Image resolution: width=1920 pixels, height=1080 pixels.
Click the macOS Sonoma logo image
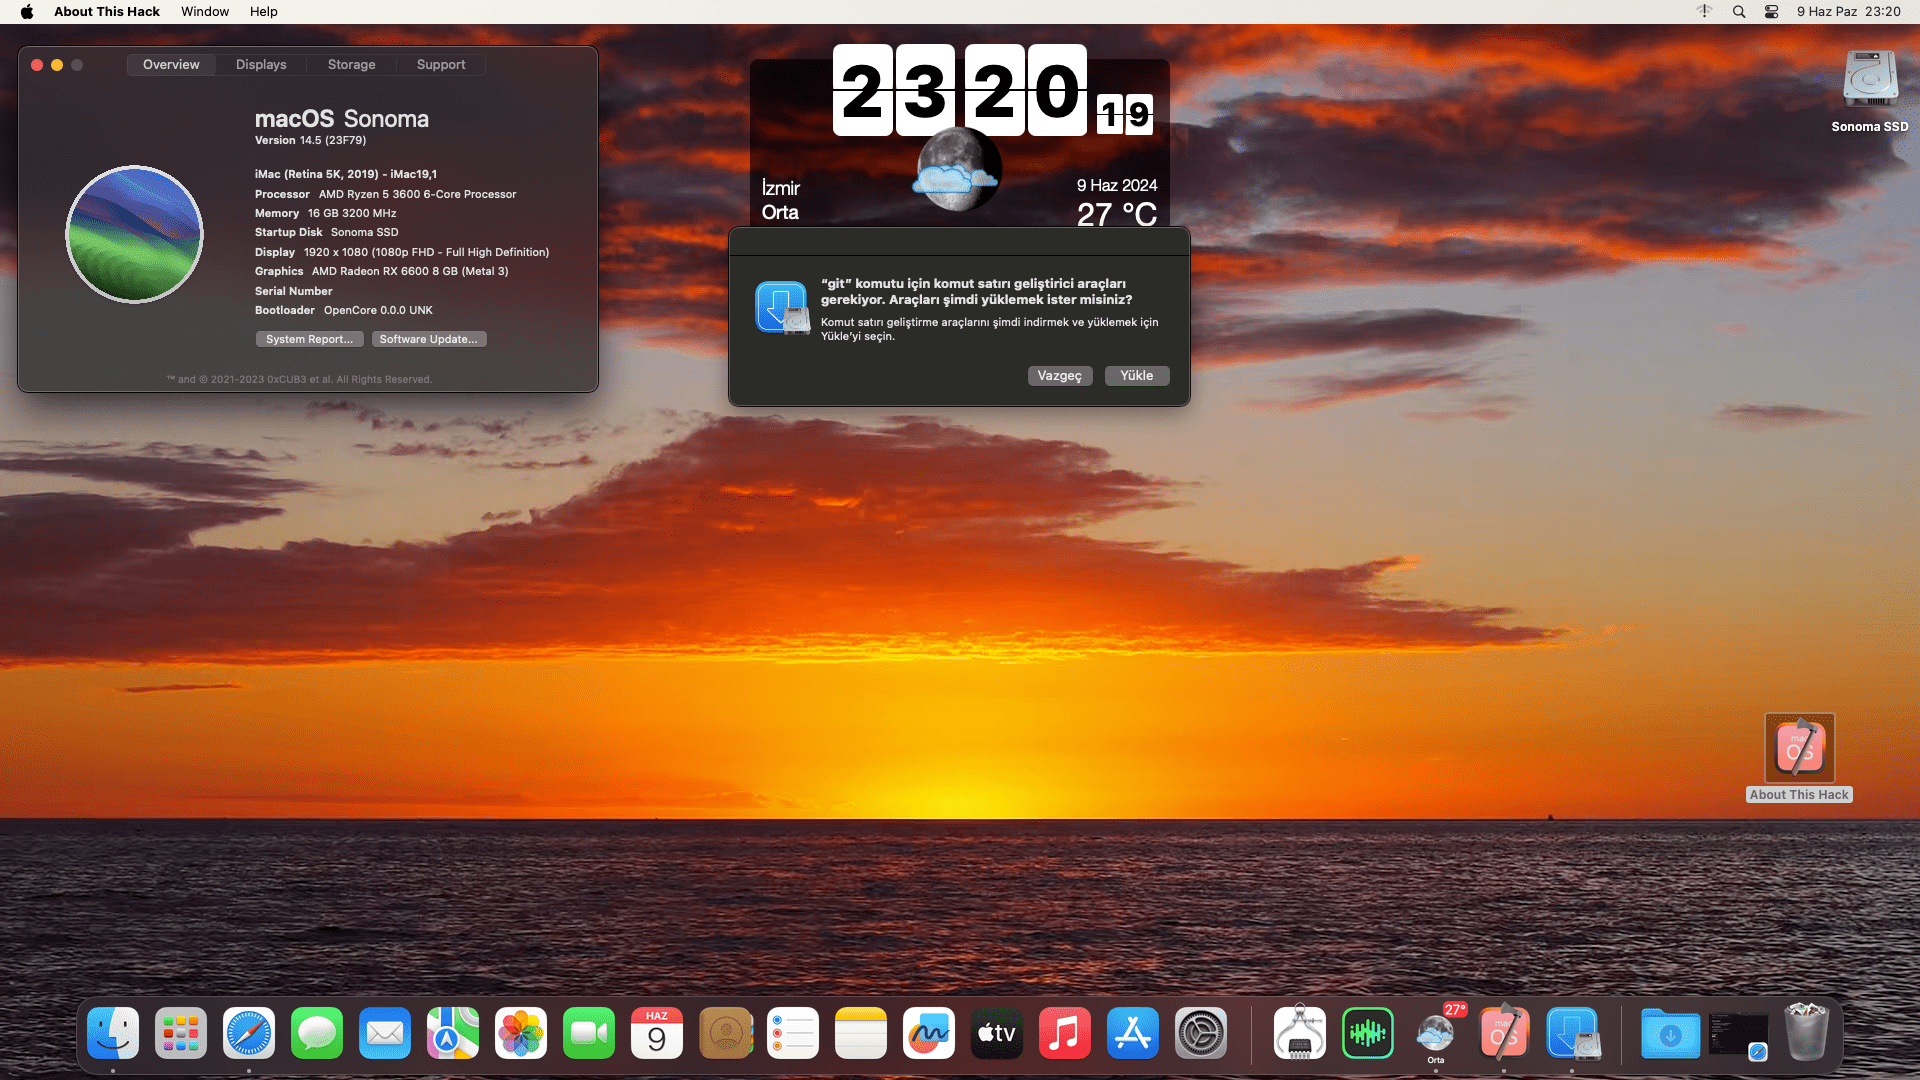tap(134, 234)
